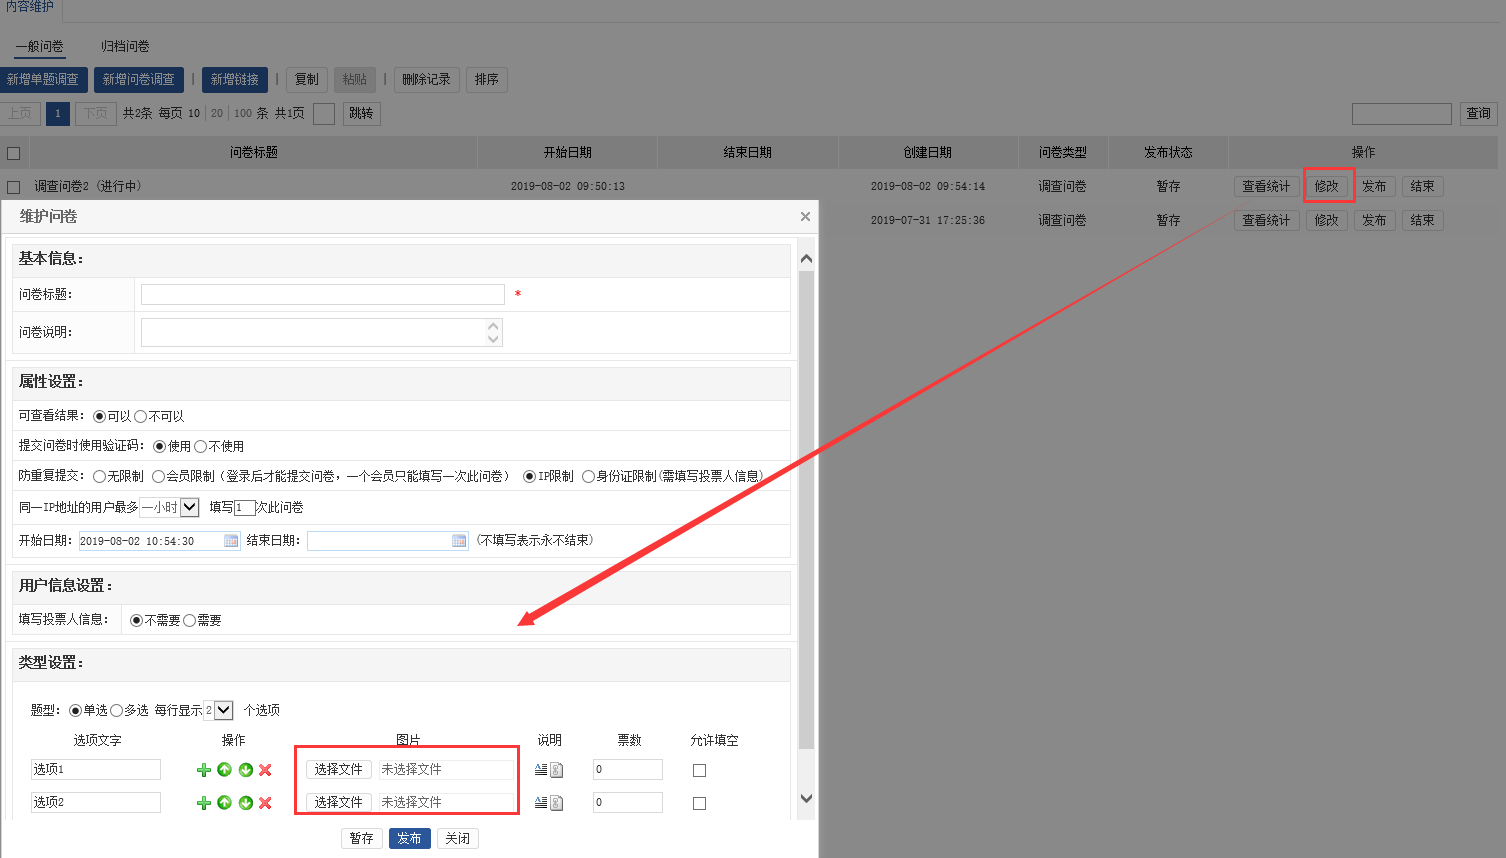Click the 查询 search button
The image size is (1506, 858).
click(1478, 113)
